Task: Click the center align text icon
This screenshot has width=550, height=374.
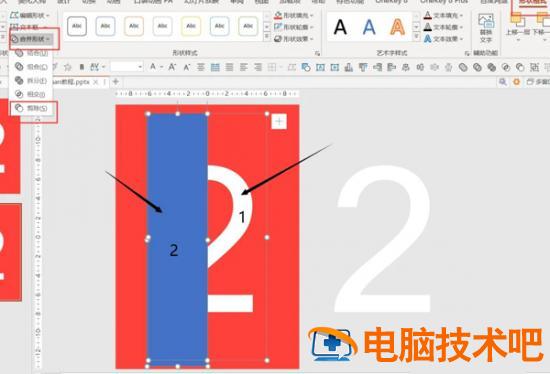Action: (x=201, y=67)
